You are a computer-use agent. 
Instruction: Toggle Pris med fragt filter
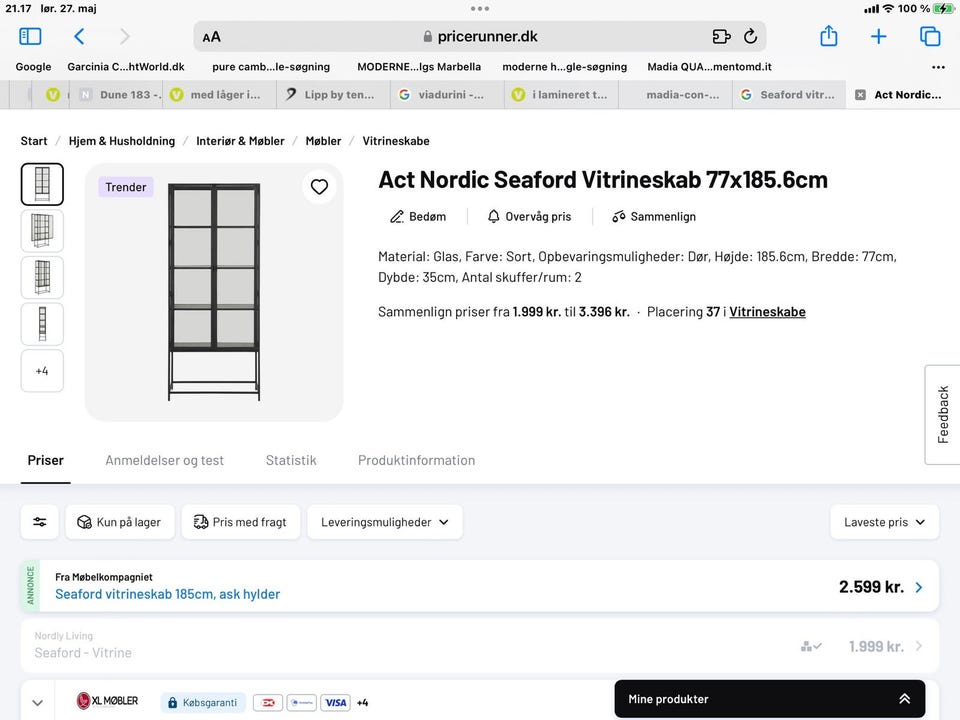click(x=240, y=522)
